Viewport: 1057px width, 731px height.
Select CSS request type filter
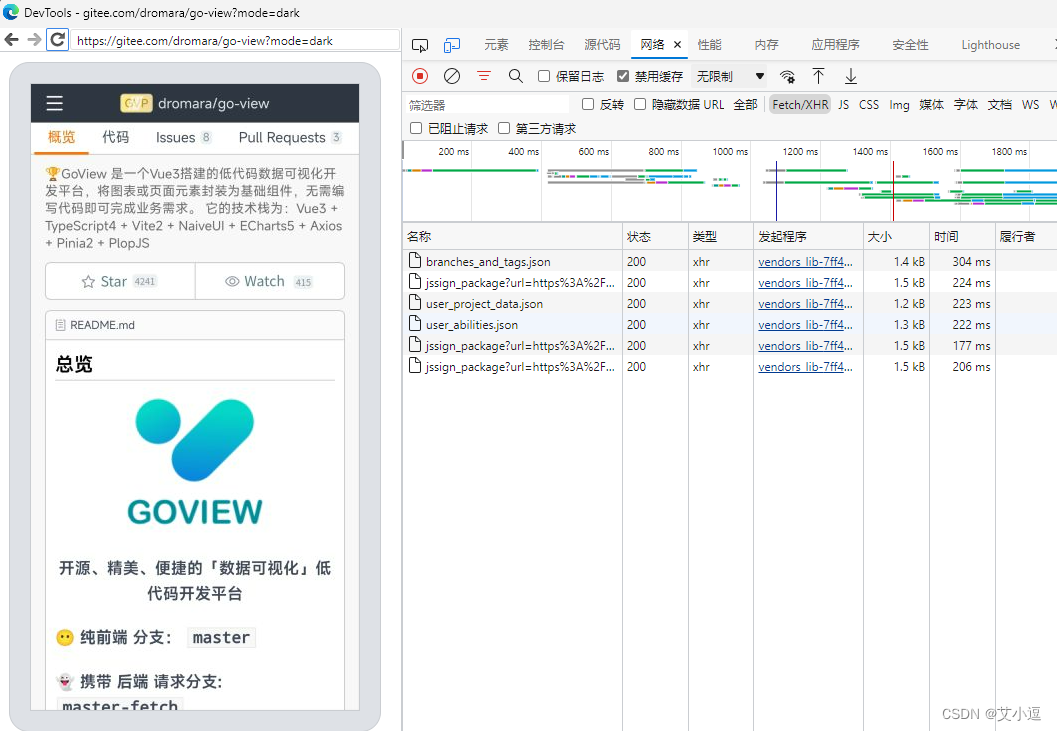point(869,105)
